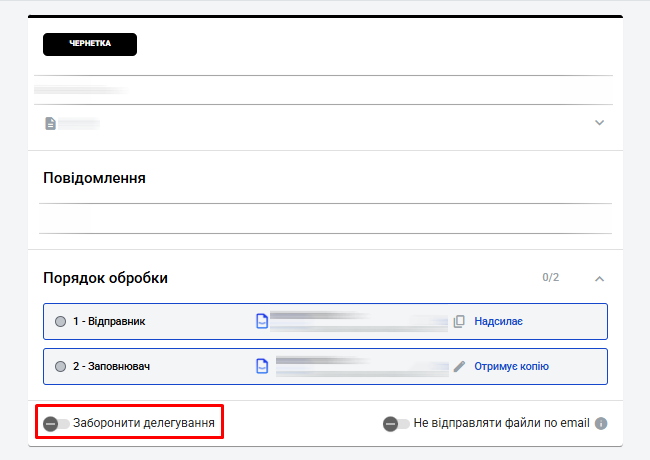Click the Повідомлення message input field

[325, 218]
